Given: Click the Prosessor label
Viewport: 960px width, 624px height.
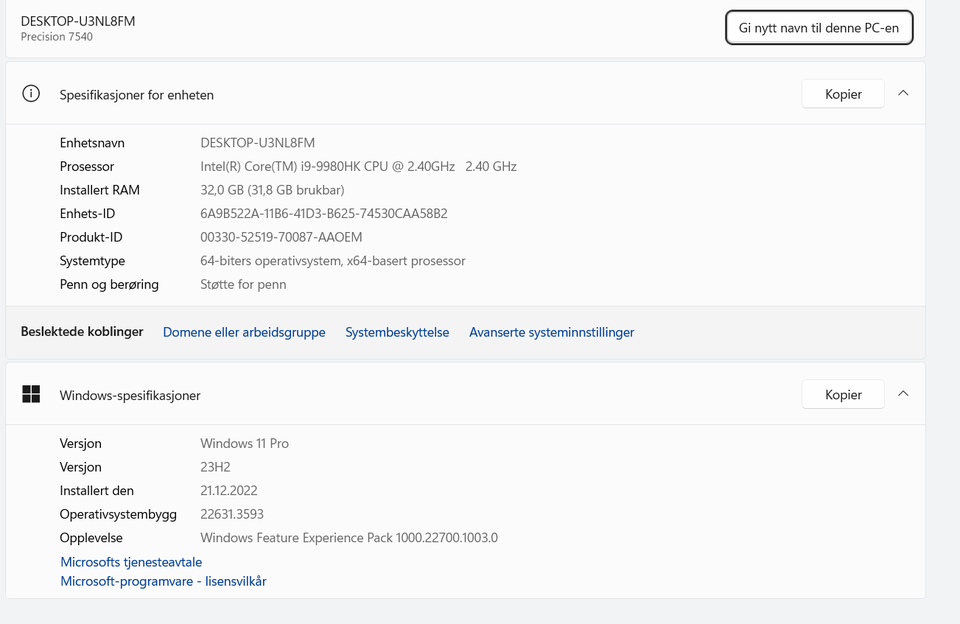Looking at the screenshot, I should (87, 167).
